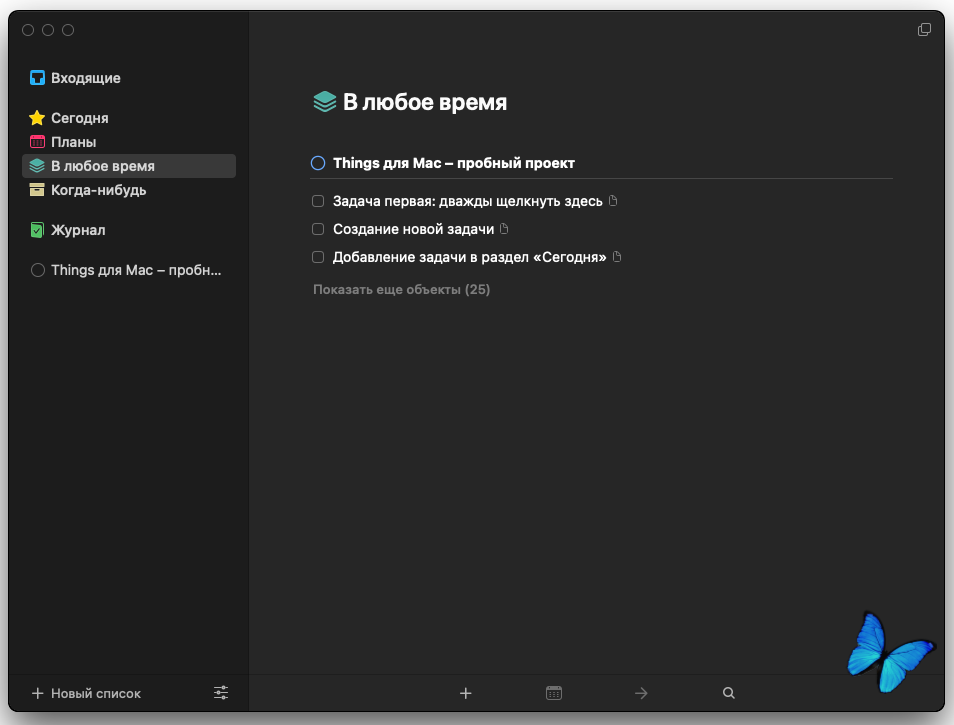This screenshot has width=954, height=725.
Task: Open new window icon at top right
Action: pos(924,30)
